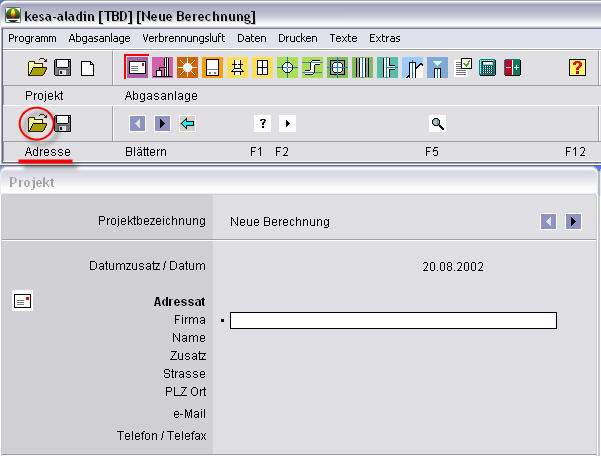The image size is (601, 456).
Task: Open the Extras menu
Action: [x=384, y=38]
